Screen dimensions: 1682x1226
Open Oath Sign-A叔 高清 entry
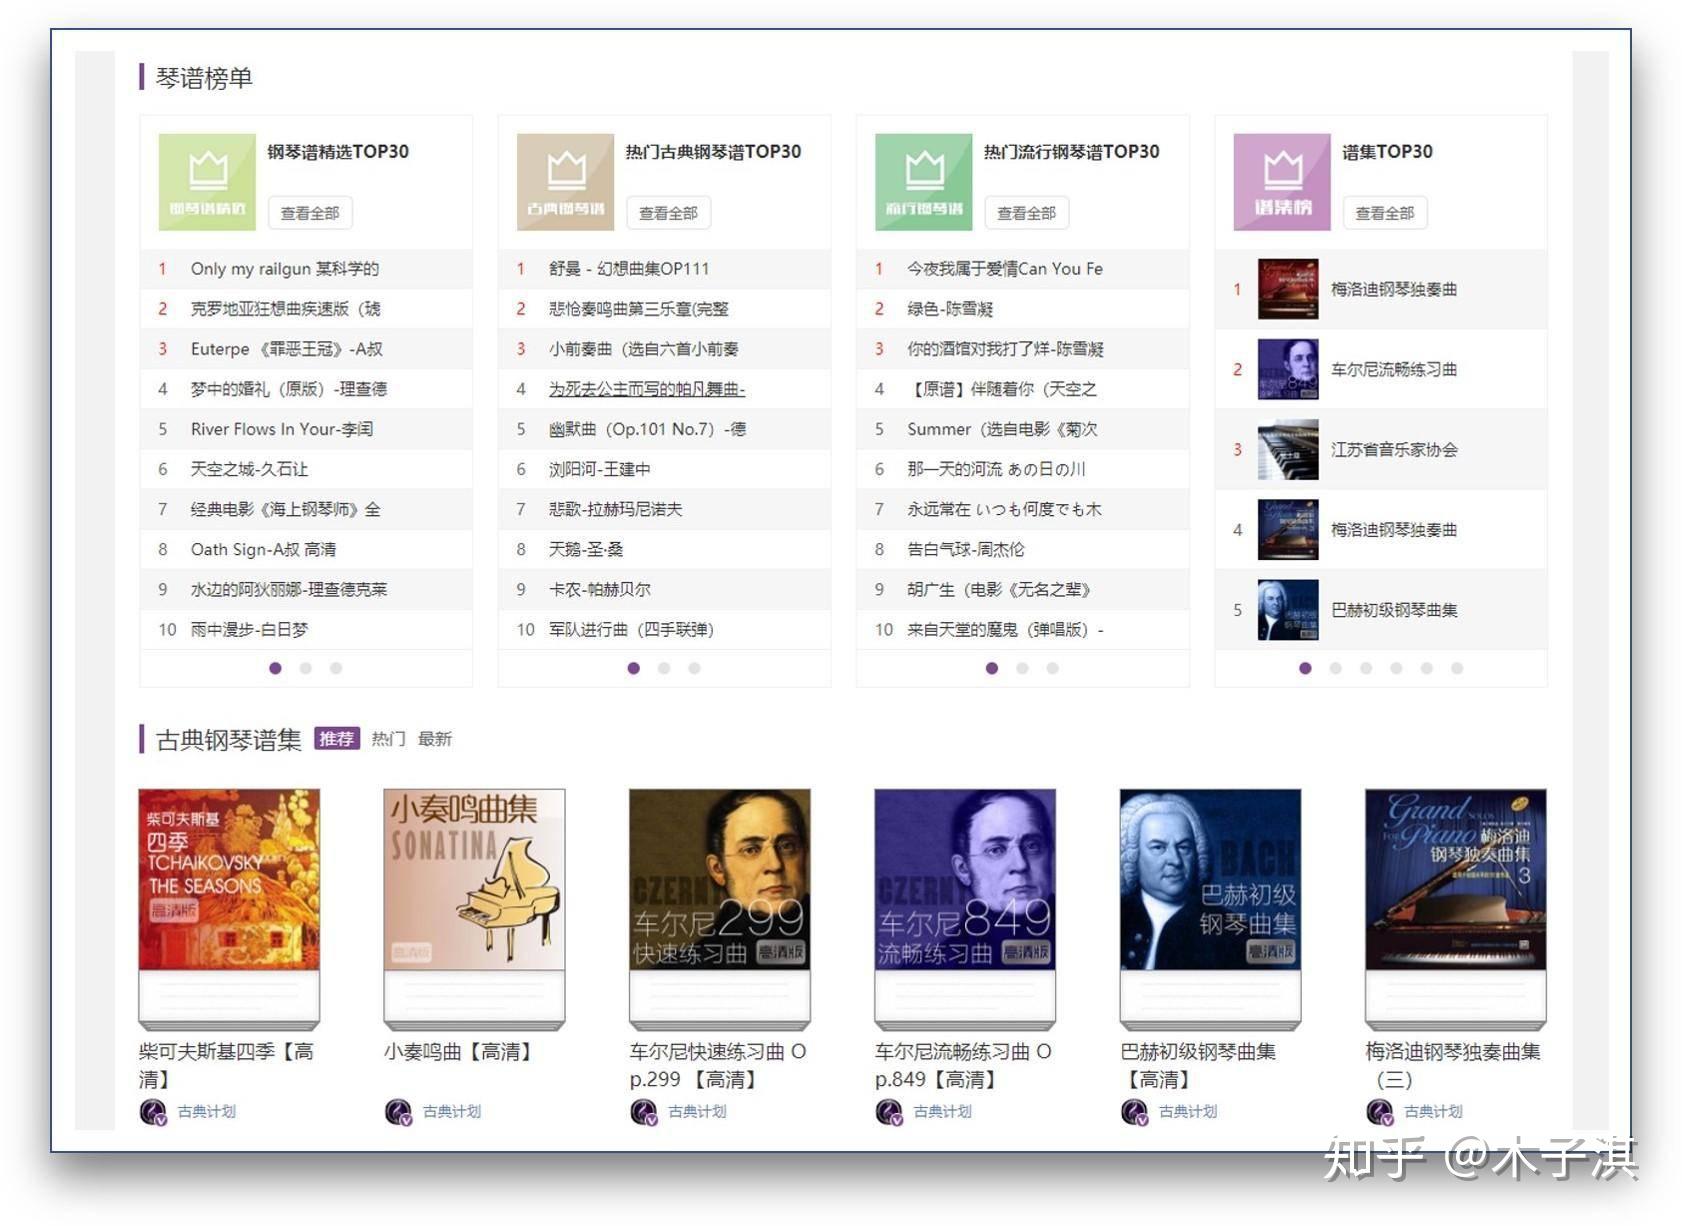pos(263,549)
